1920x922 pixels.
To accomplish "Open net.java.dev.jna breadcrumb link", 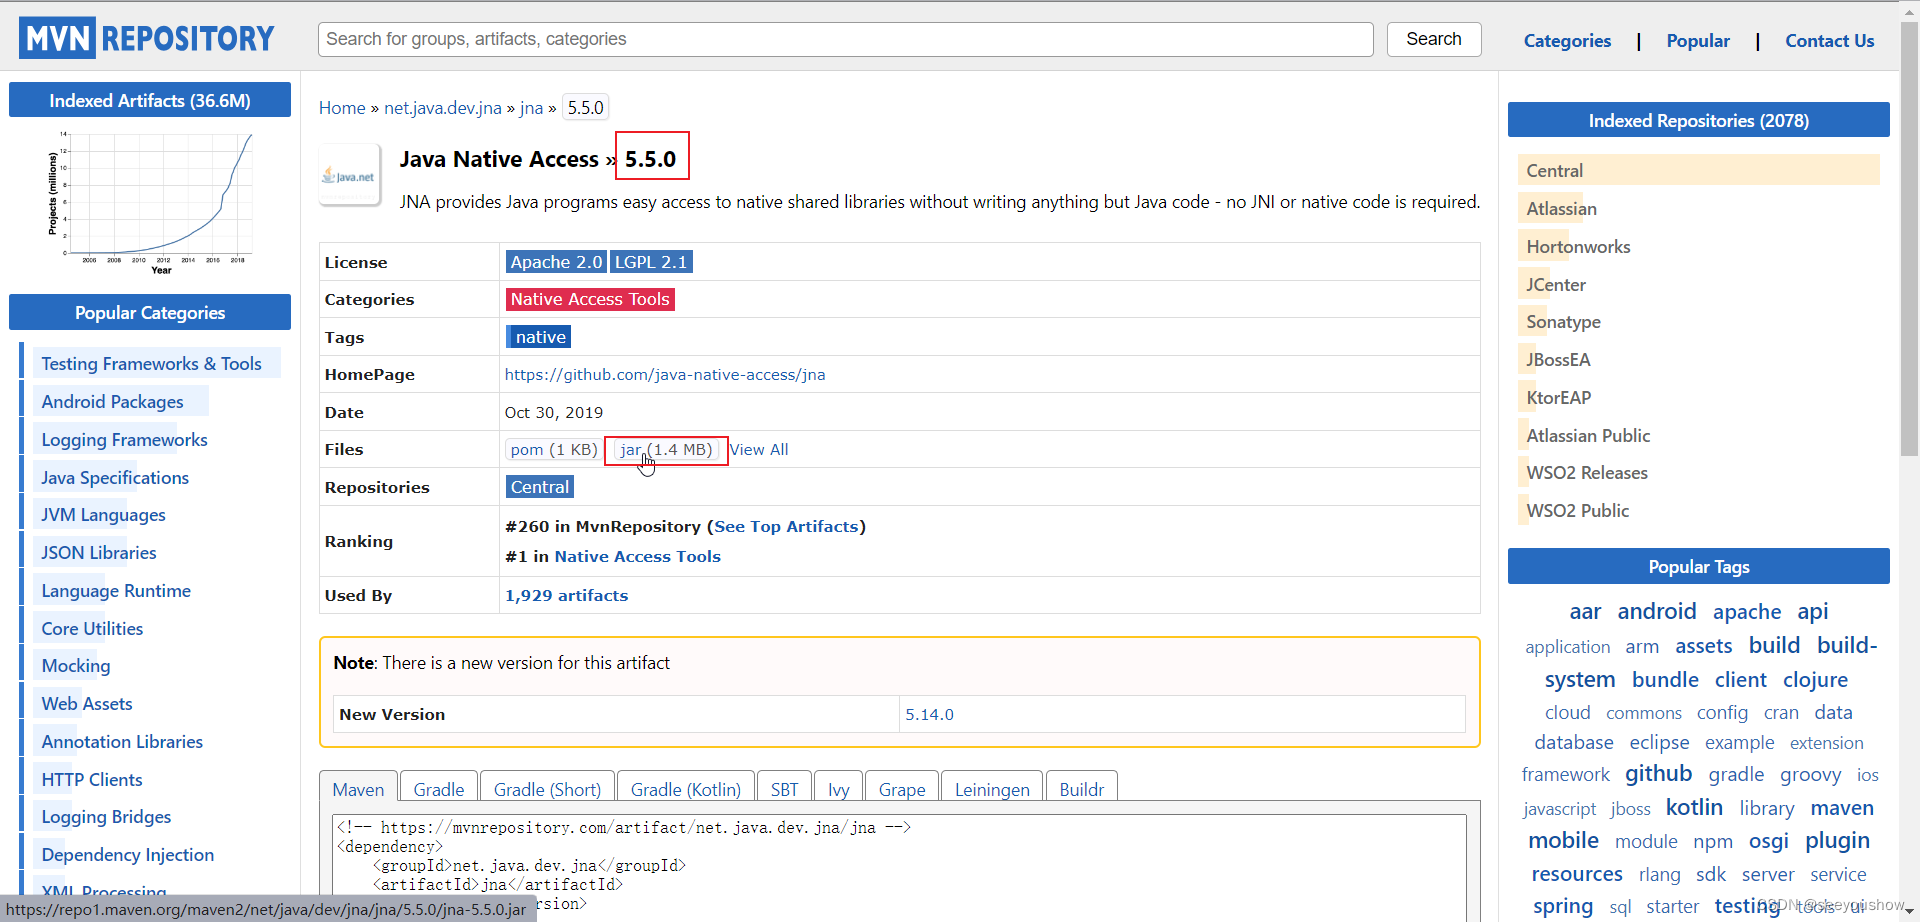I will point(443,108).
